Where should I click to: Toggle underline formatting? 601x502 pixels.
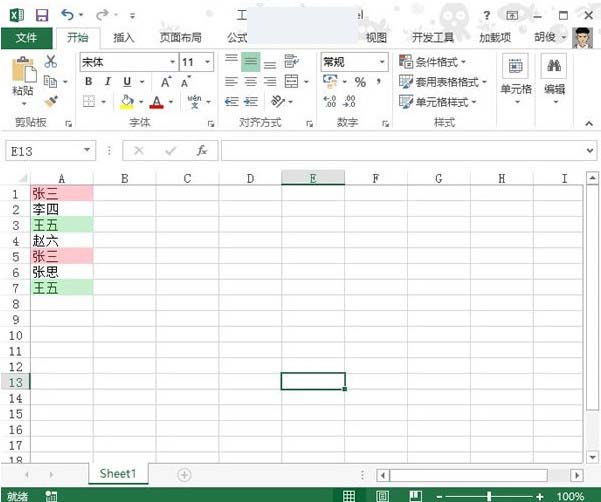(127, 81)
